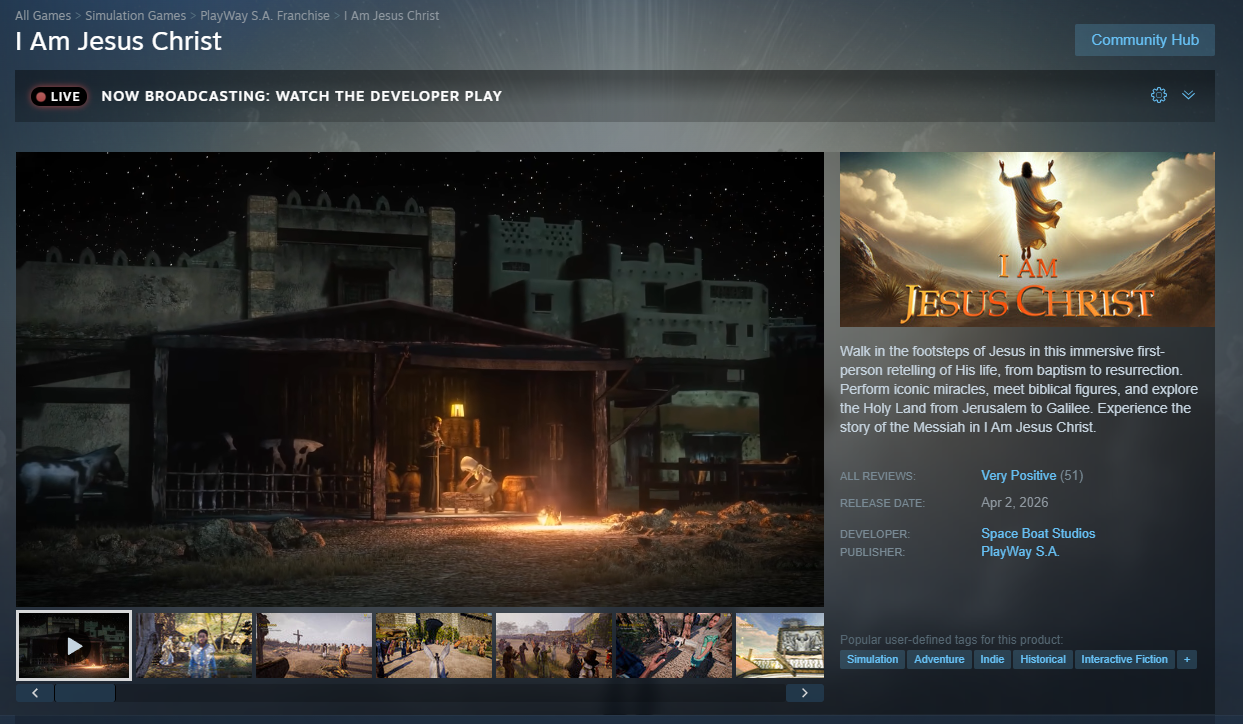Select the Adventure tag

tap(939, 659)
